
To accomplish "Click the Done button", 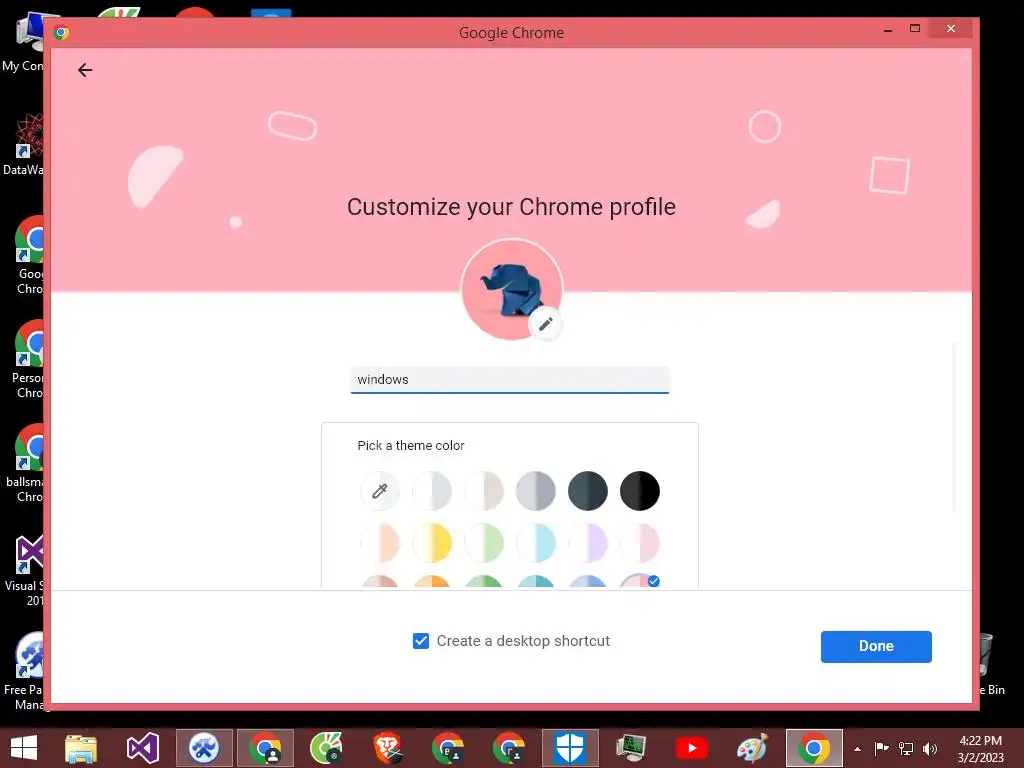I will [x=876, y=647].
